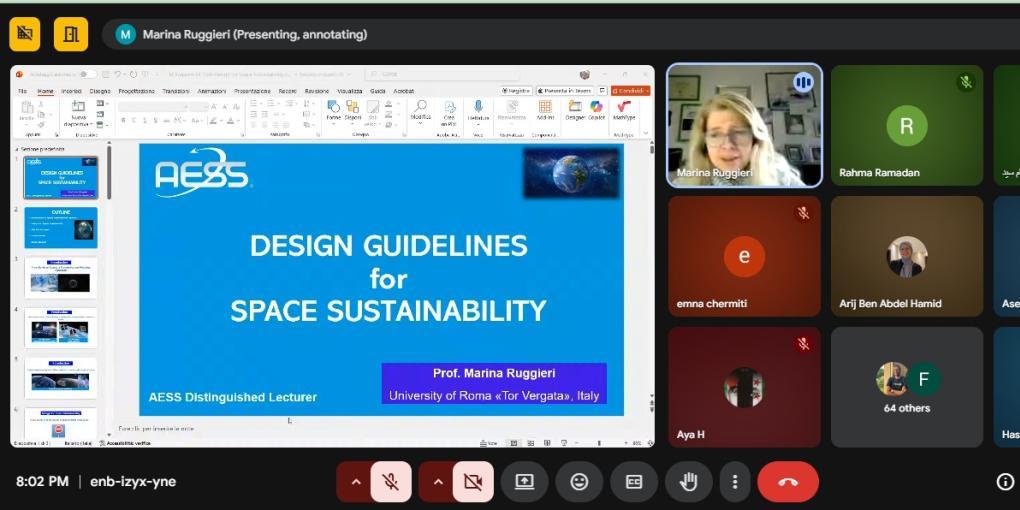The image size is (1020, 510).
Task: Open the font size combo box
Action: coord(199,107)
